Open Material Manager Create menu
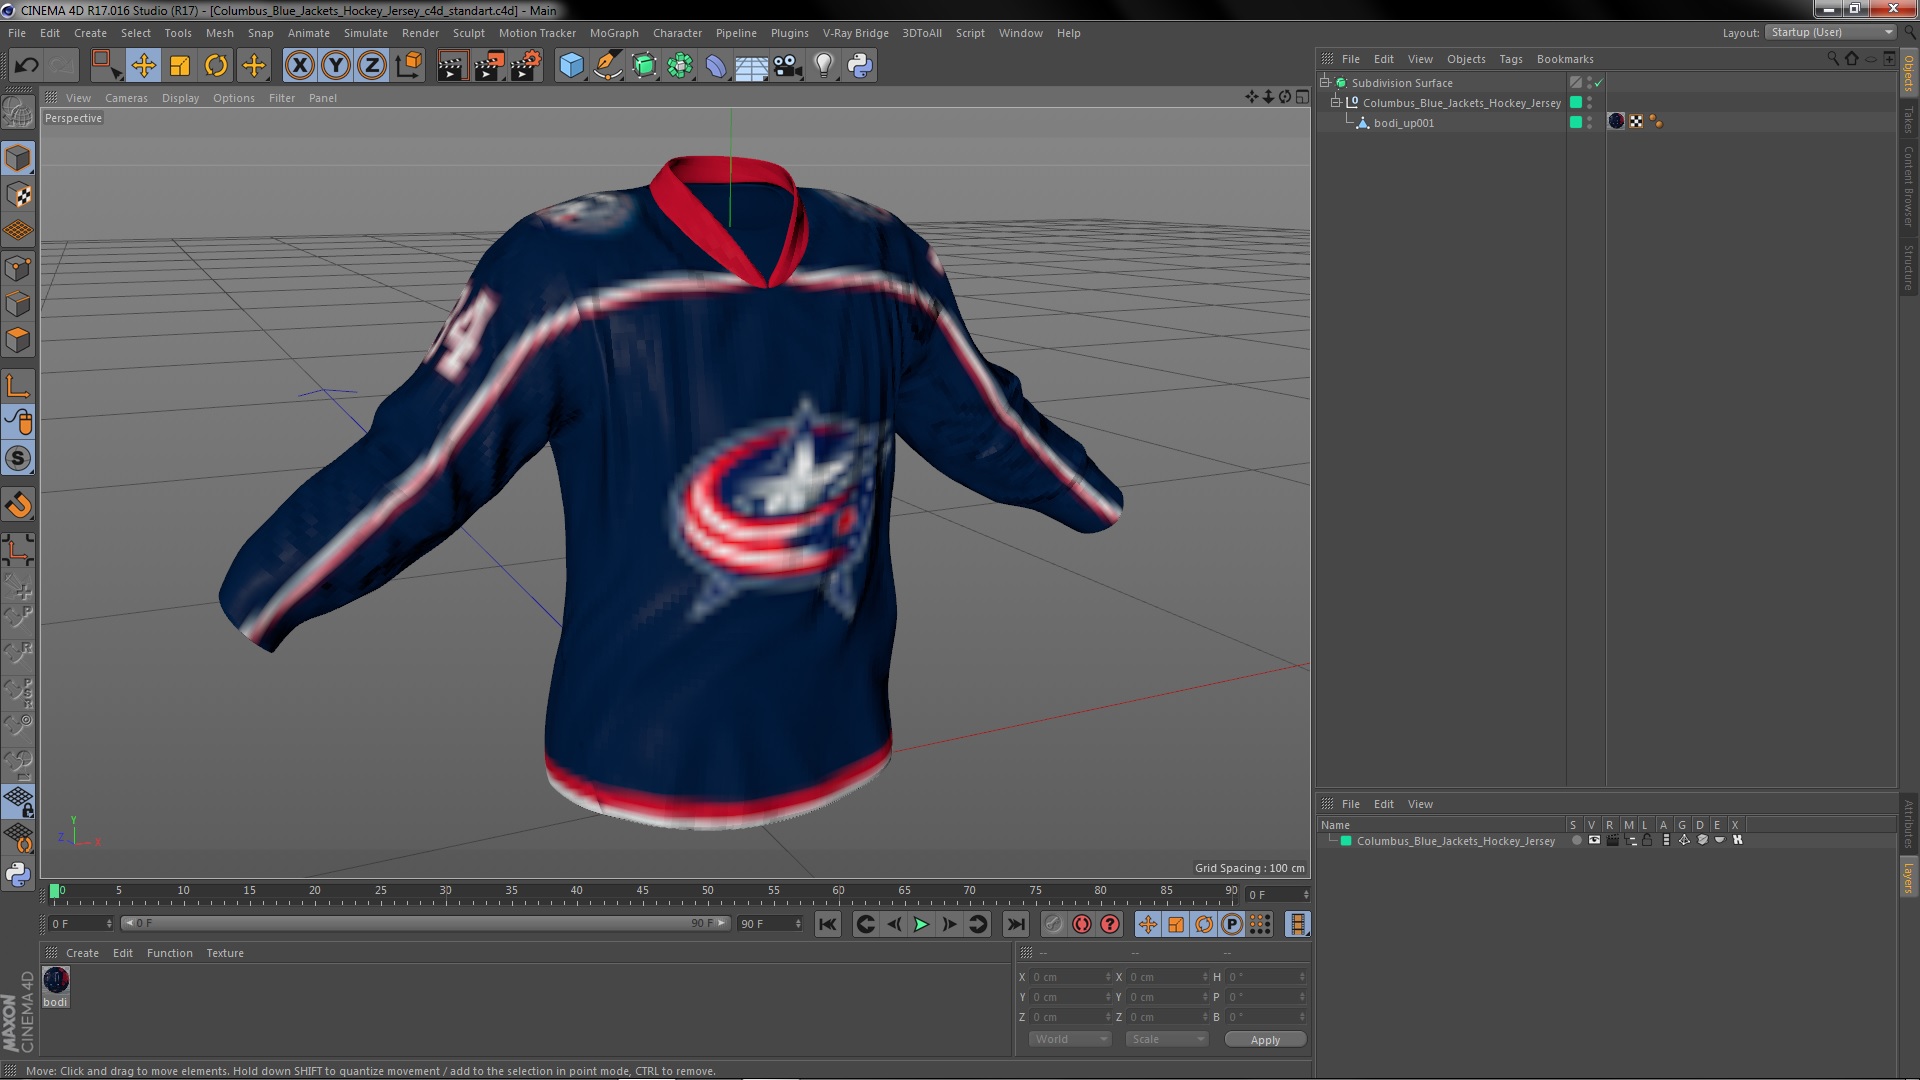This screenshot has width=1920, height=1080. coord(82,953)
